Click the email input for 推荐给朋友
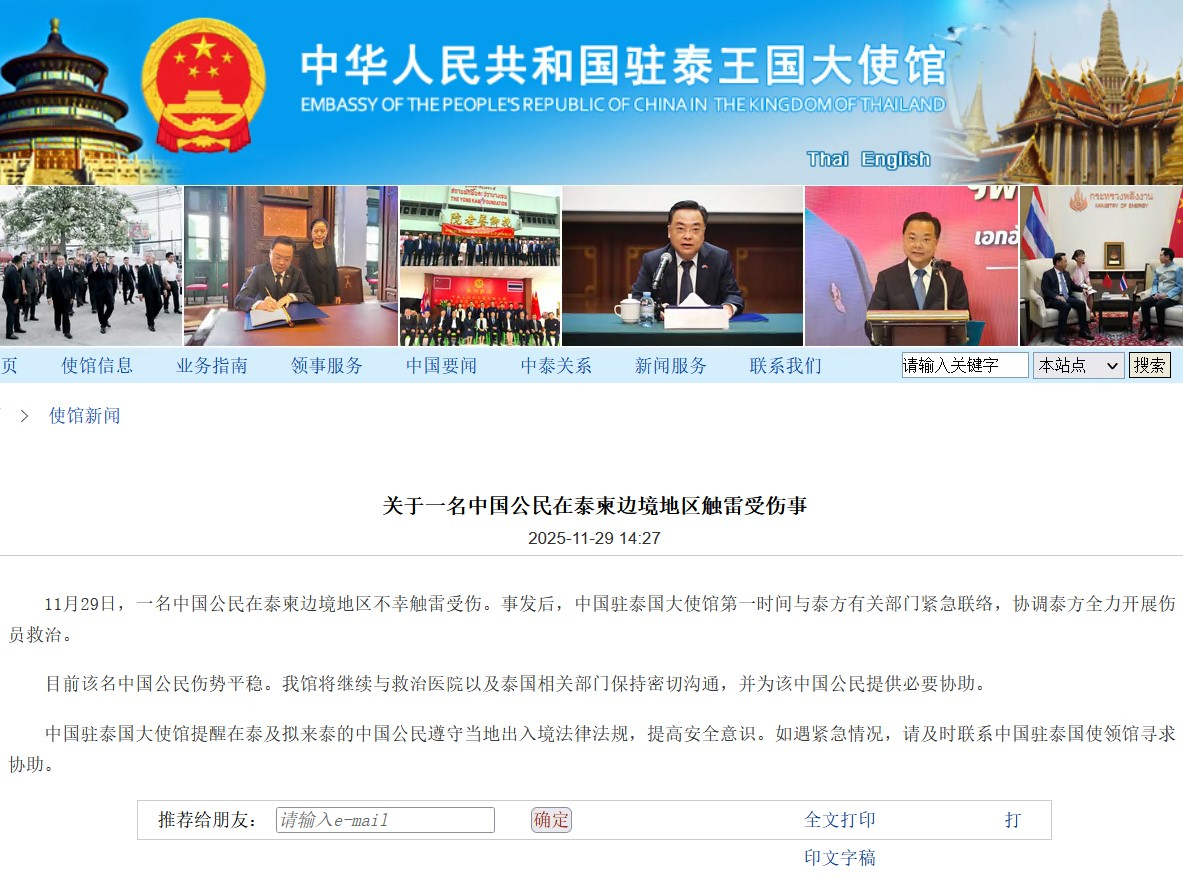1183x887 pixels. [386, 820]
